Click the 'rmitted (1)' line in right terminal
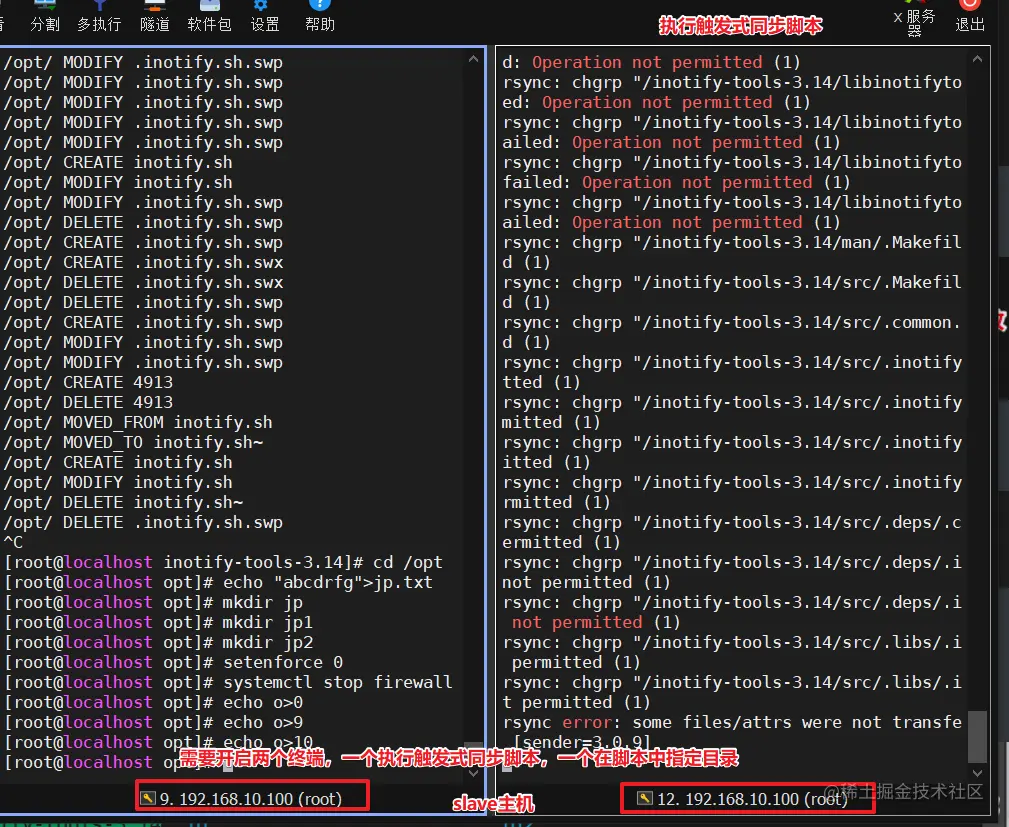The height and width of the screenshot is (827, 1009). 556,502
